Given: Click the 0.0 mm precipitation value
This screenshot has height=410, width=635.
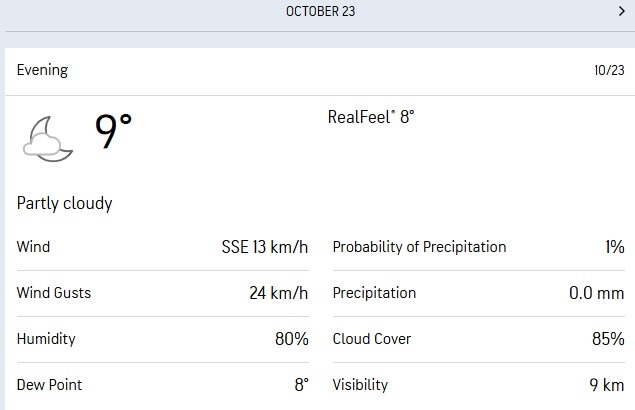Looking at the screenshot, I should pos(596,293).
